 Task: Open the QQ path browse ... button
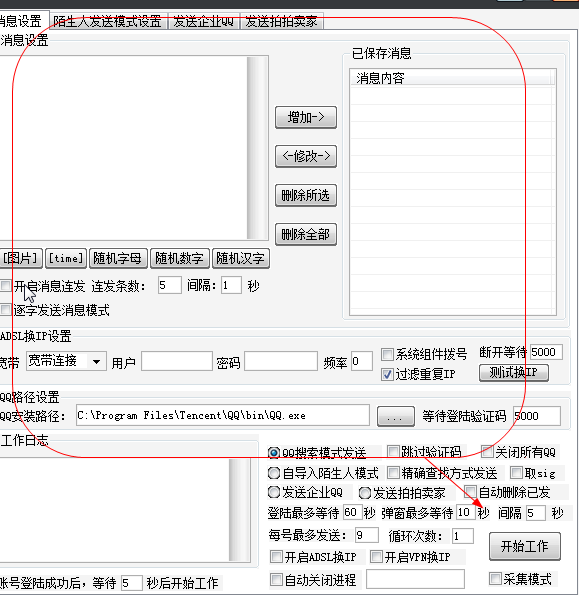(x=396, y=416)
